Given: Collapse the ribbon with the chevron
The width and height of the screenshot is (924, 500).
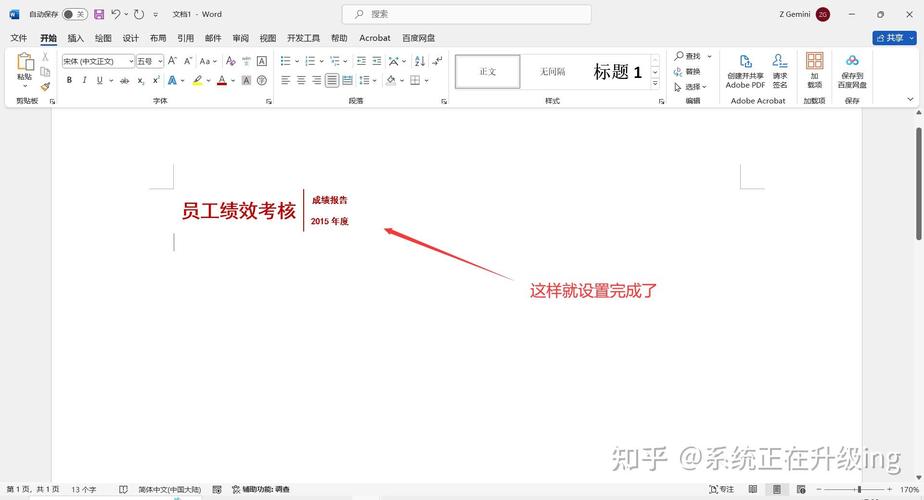Looking at the screenshot, I should (911, 100).
